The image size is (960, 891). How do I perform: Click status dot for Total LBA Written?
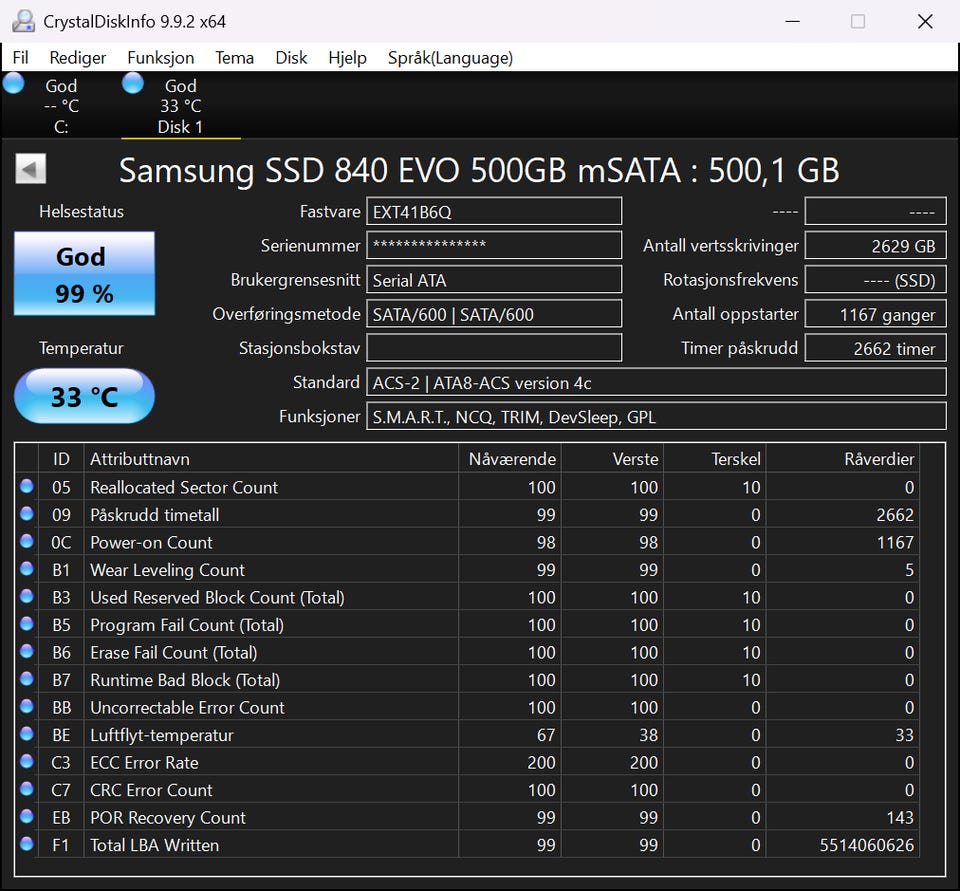(x=26, y=844)
